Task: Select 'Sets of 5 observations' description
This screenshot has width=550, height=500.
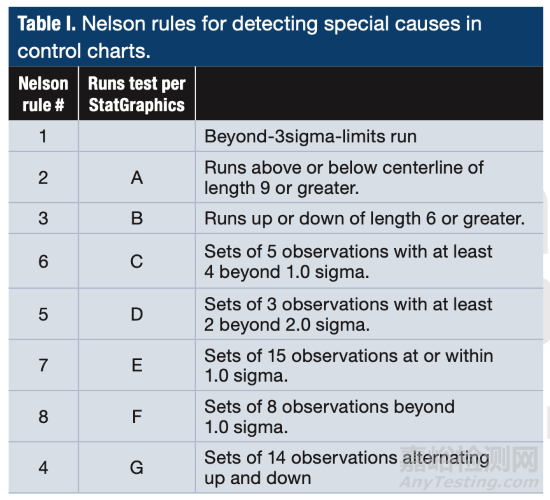Action: click(348, 261)
